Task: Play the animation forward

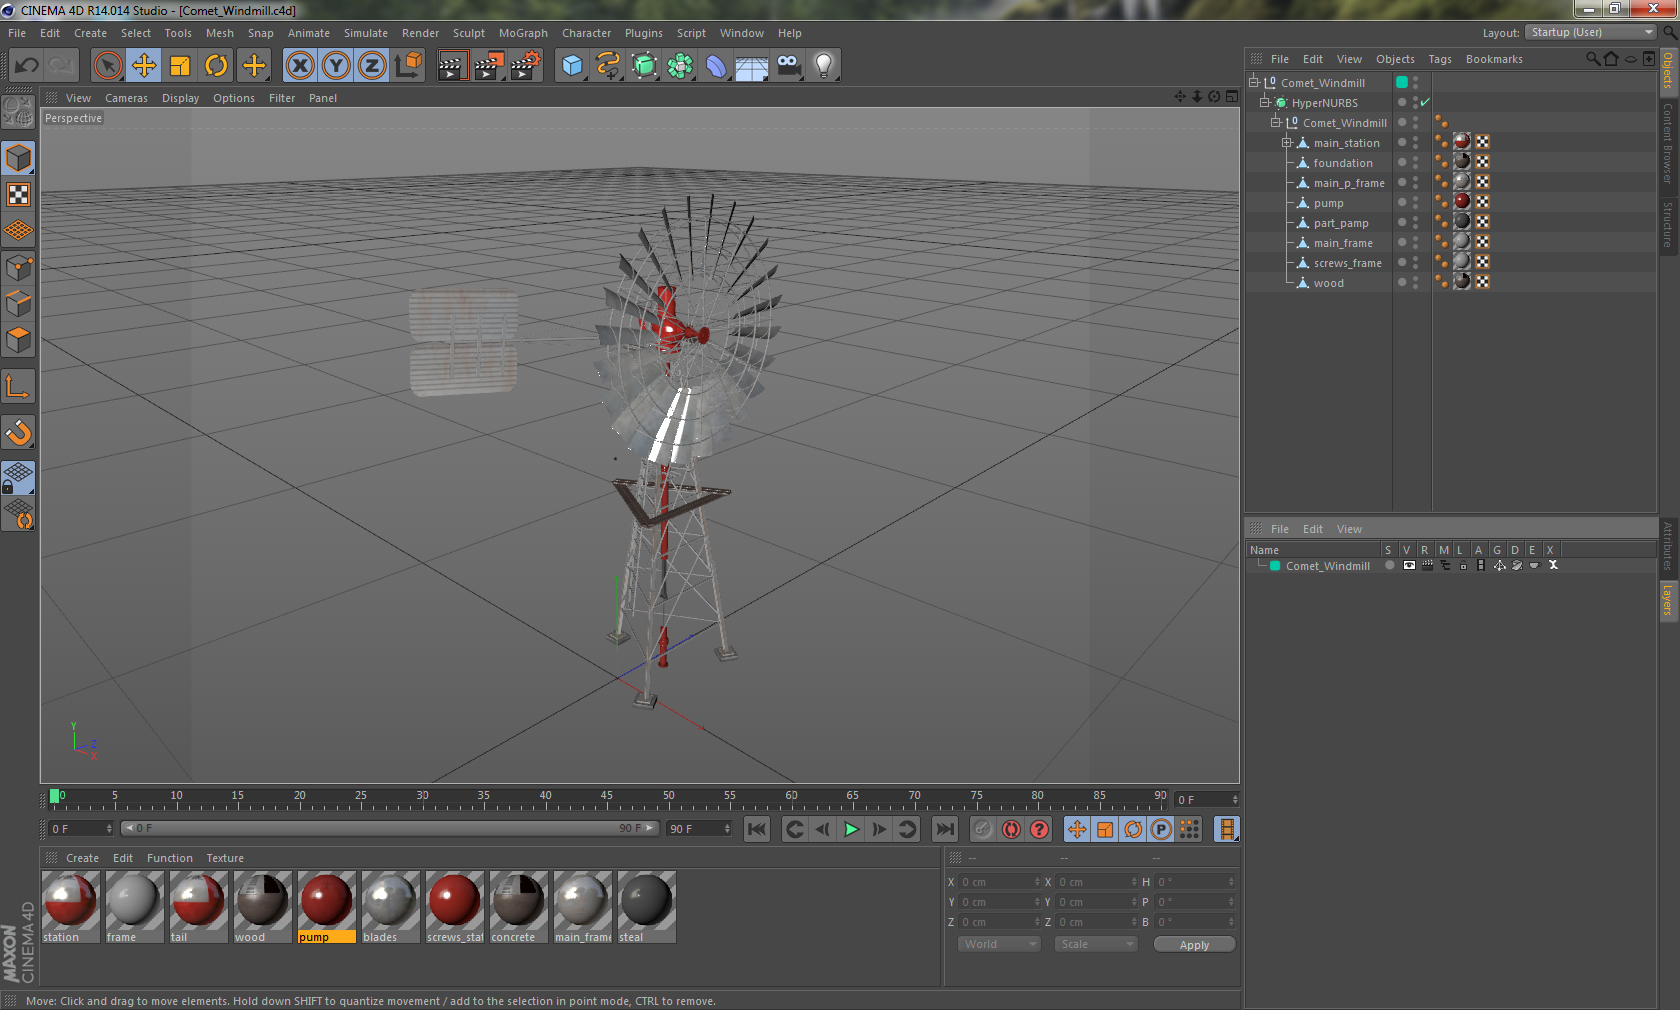Action: [x=851, y=829]
